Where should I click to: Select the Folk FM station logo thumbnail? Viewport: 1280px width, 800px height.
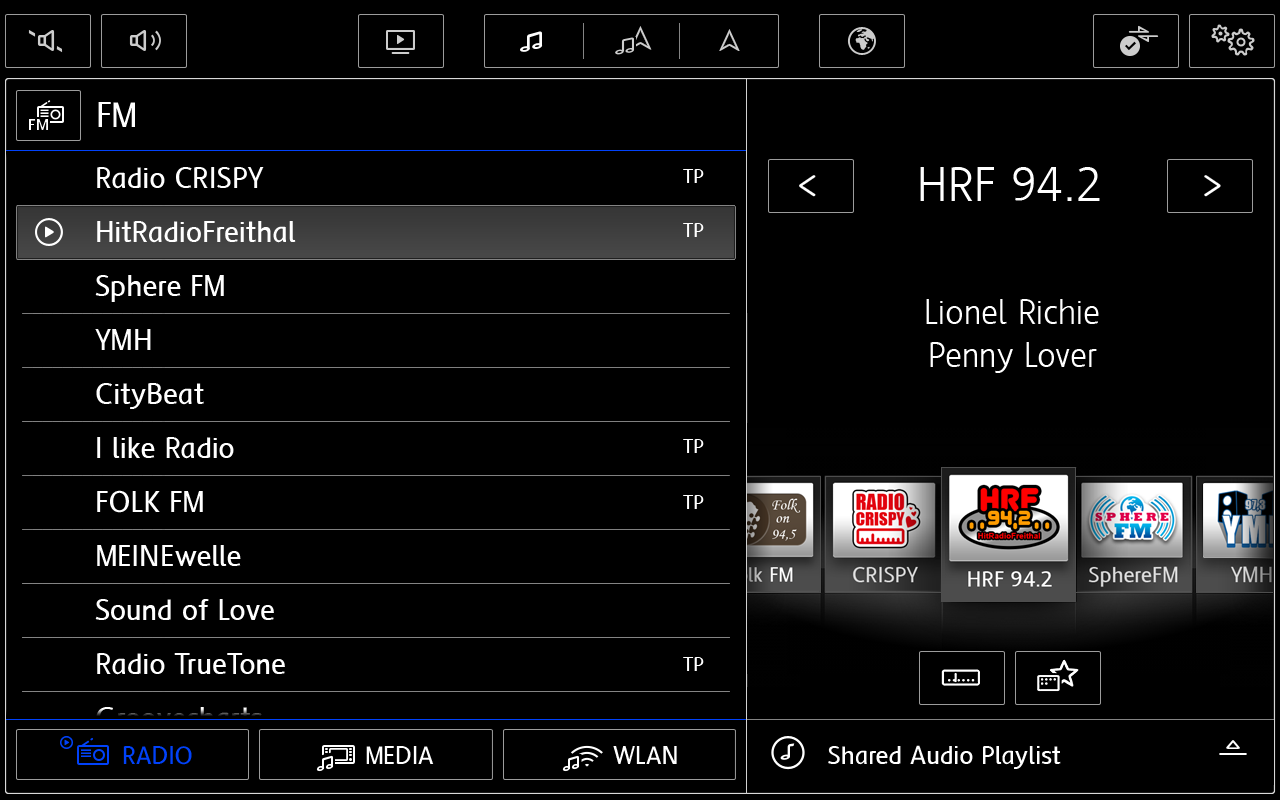[x=783, y=535]
